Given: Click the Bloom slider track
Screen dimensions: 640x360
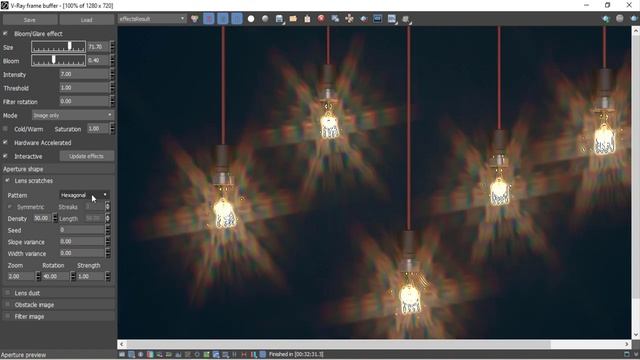Looking at the screenshot, I should tap(59, 60).
